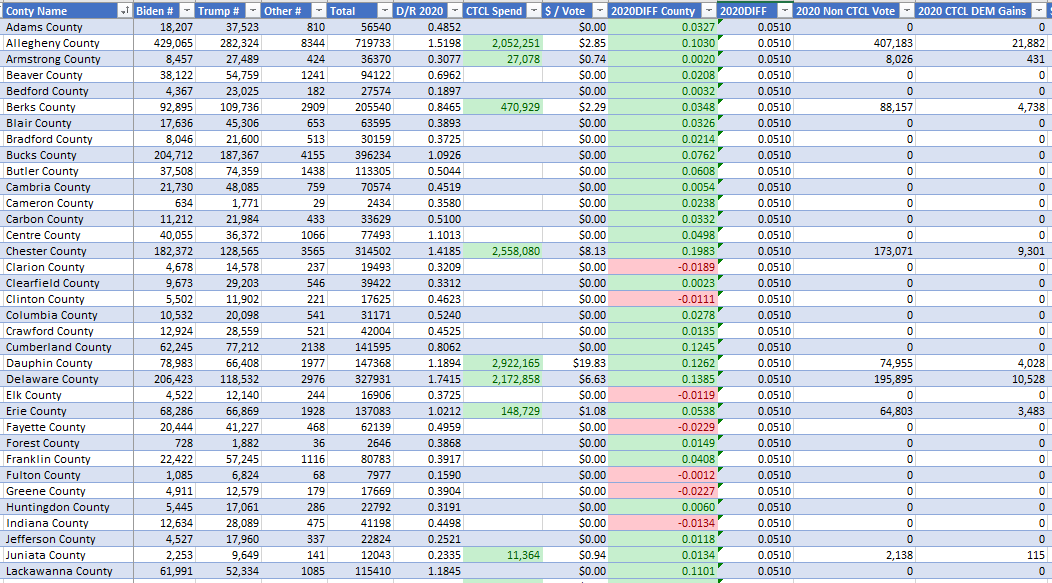Click Erie CTCL Spend value 148,729
1052x583 pixels.
520,411
